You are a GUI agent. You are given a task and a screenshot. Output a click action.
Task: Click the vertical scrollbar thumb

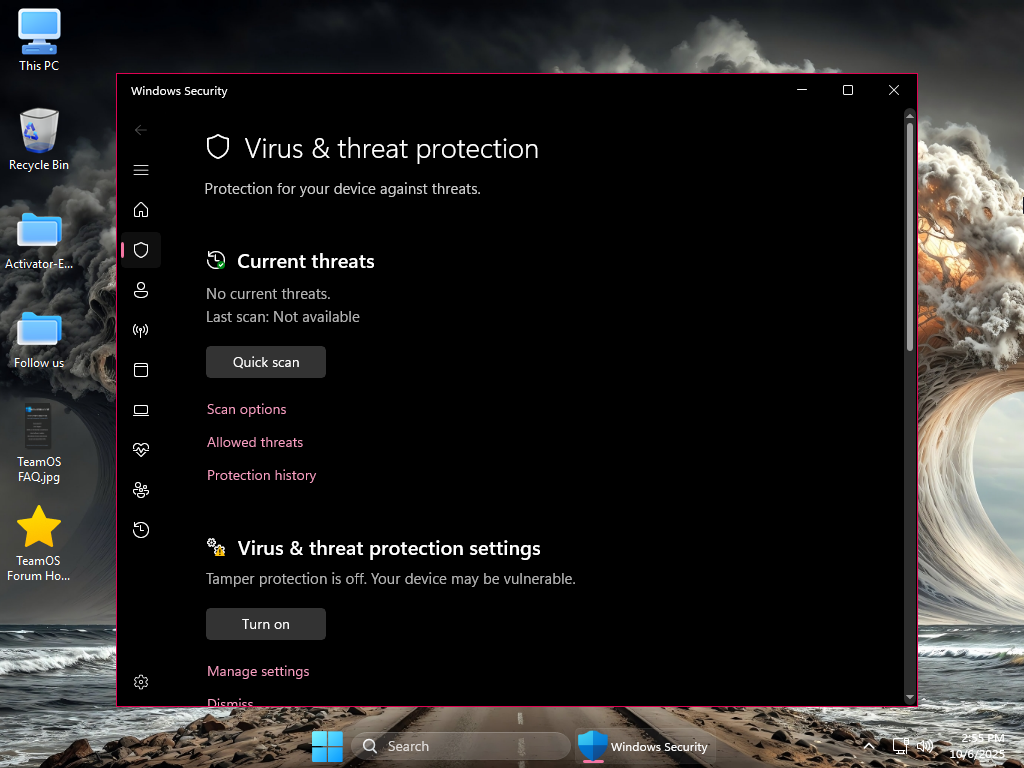[910, 236]
